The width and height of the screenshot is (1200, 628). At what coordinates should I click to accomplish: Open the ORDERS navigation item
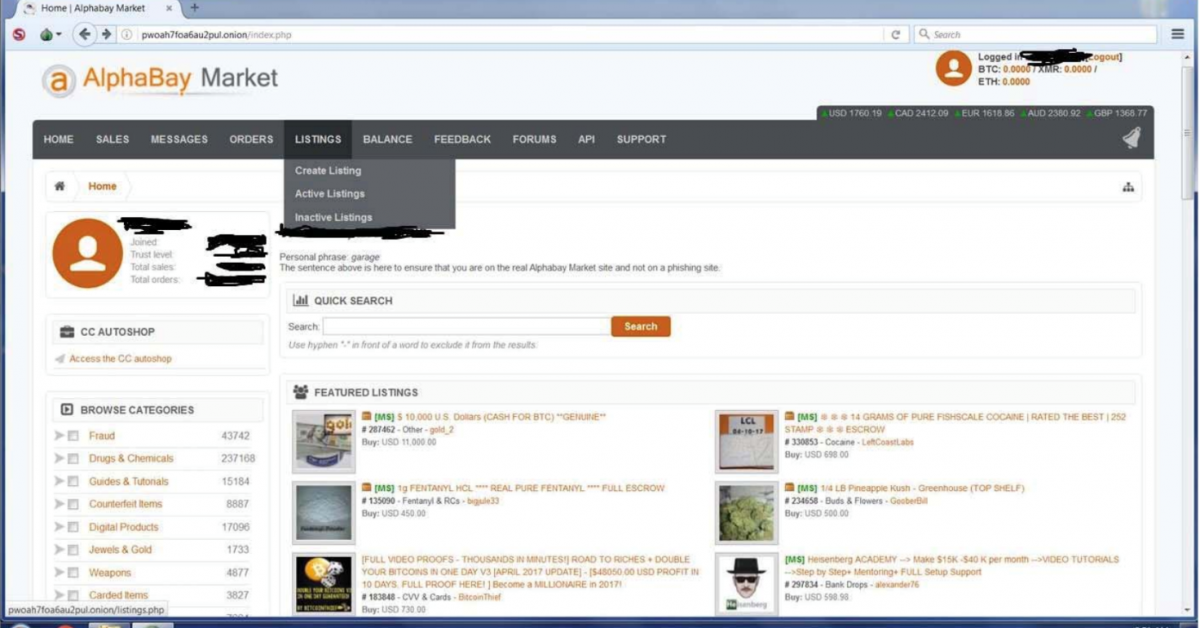coord(251,140)
